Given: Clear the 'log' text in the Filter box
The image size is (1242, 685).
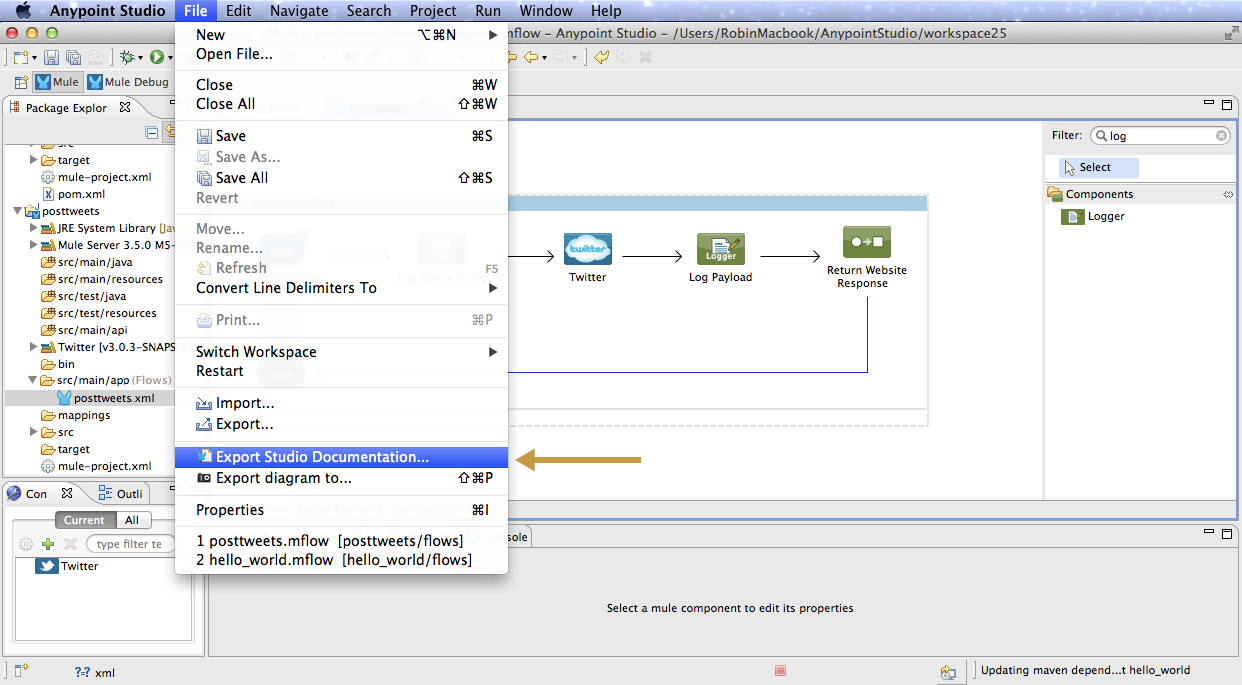Looking at the screenshot, I should (x=1220, y=135).
